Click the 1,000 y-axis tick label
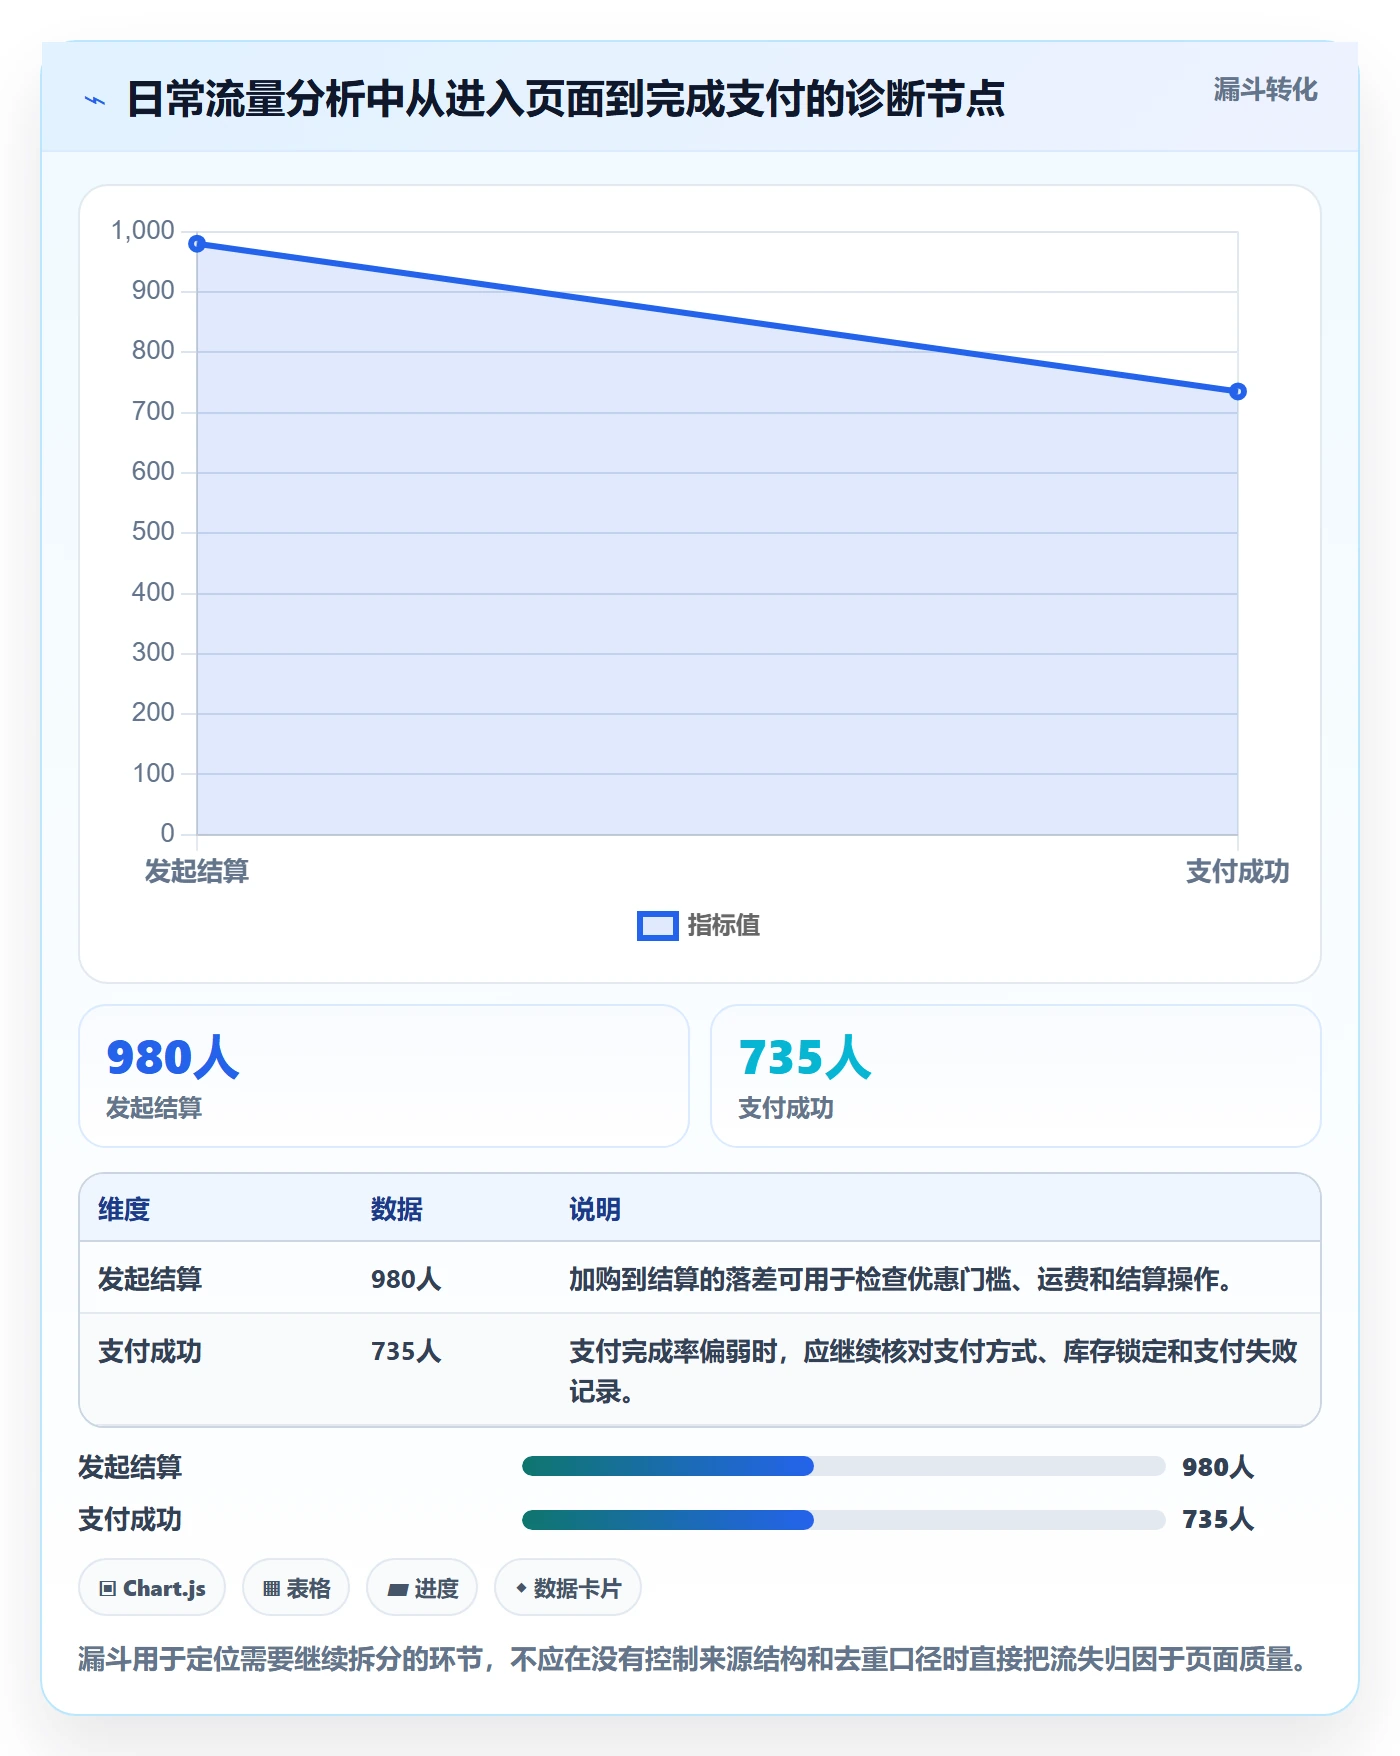This screenshot has height=1756, width=1400. (x=143, y=231)
